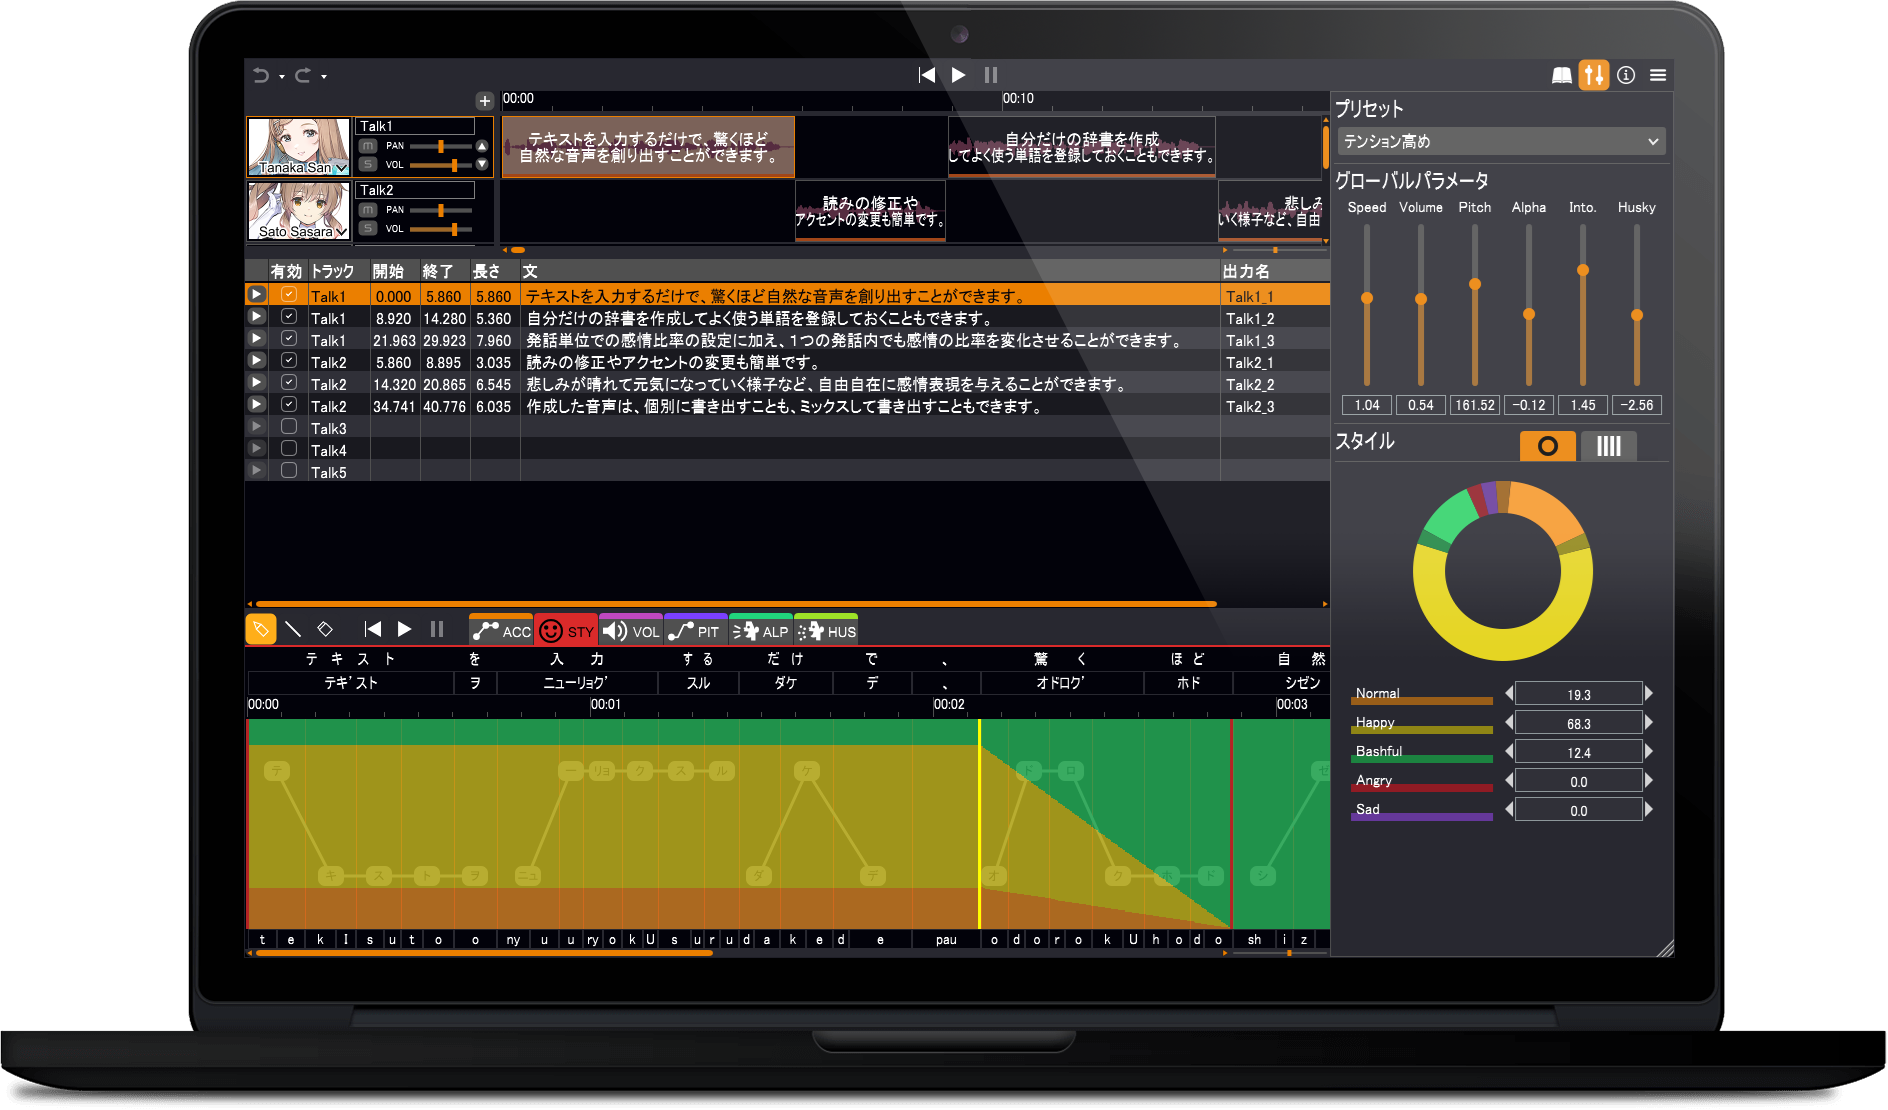Click the undo arrow icon
Image resolution: width=1888 pixels, height=1110 pixels.
pos(261,76)
